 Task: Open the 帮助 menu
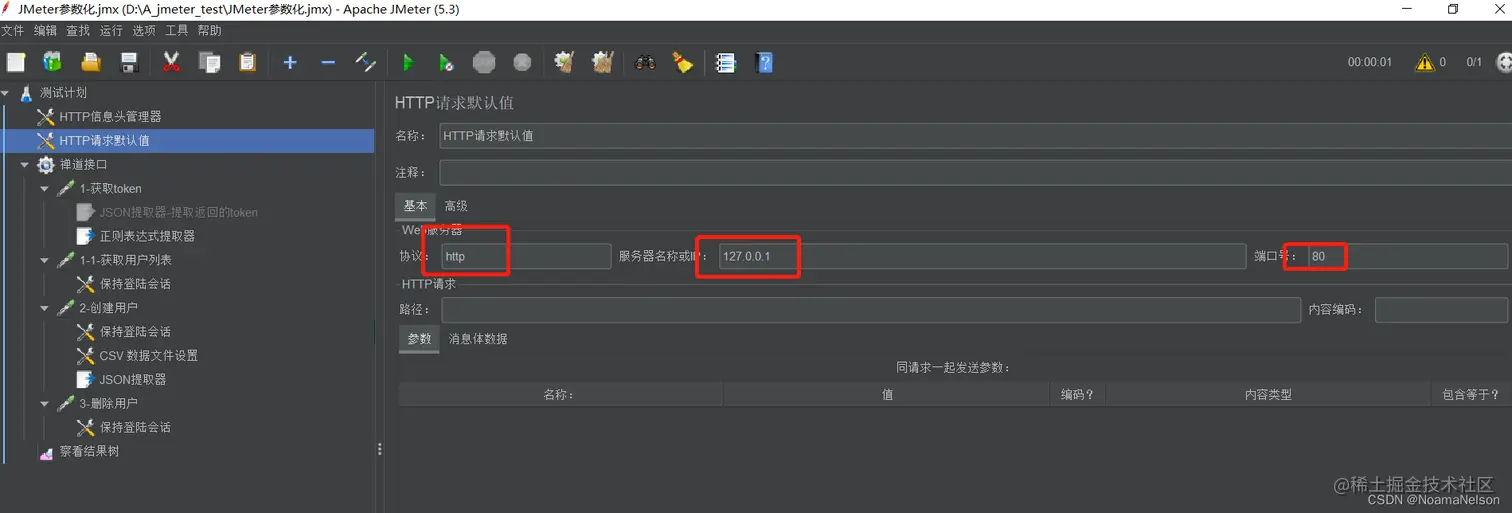click(209, 31)
